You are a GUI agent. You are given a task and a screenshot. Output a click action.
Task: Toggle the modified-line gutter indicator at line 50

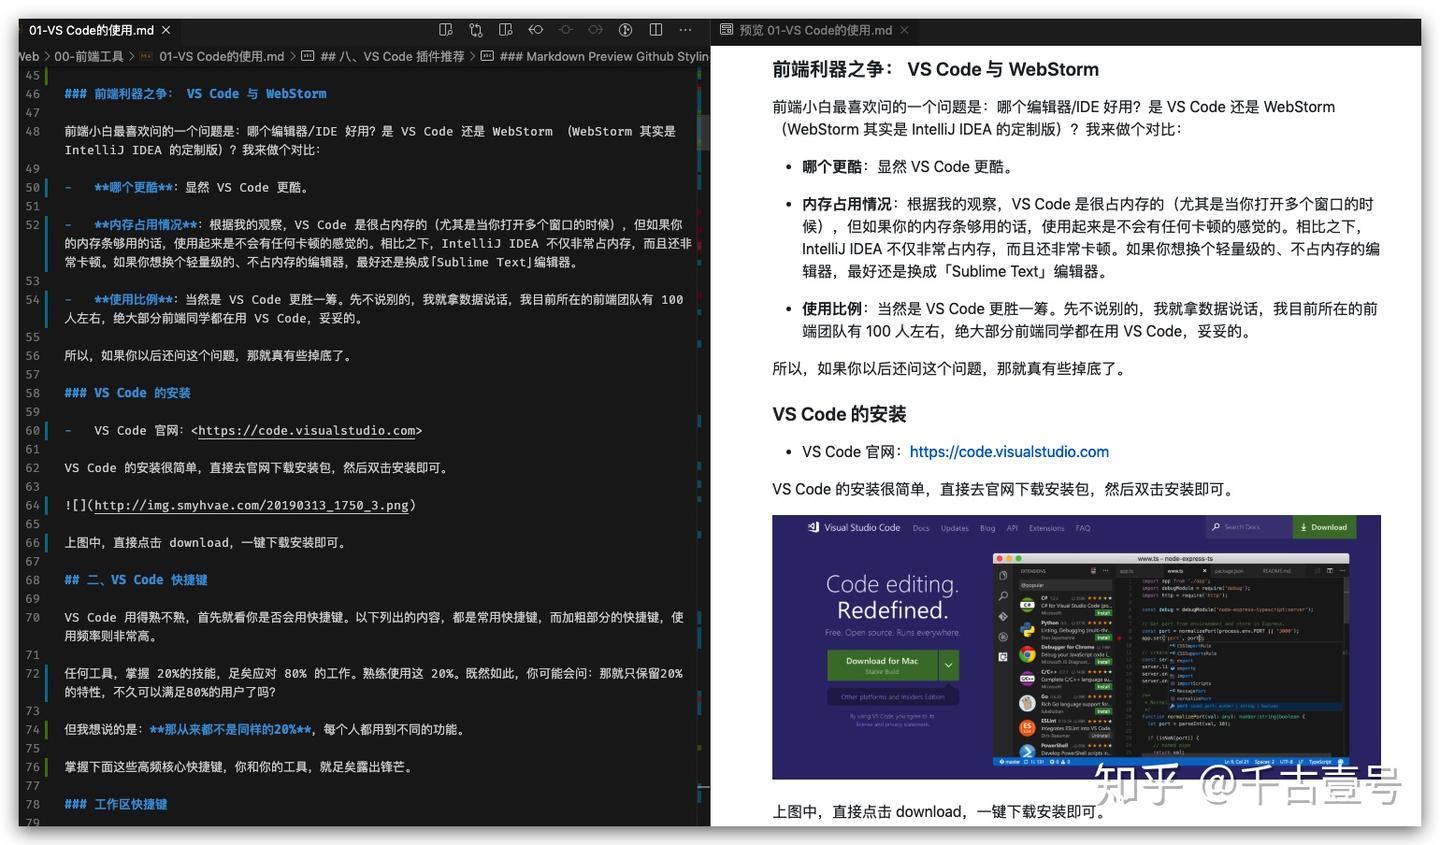tap(46, 187)
